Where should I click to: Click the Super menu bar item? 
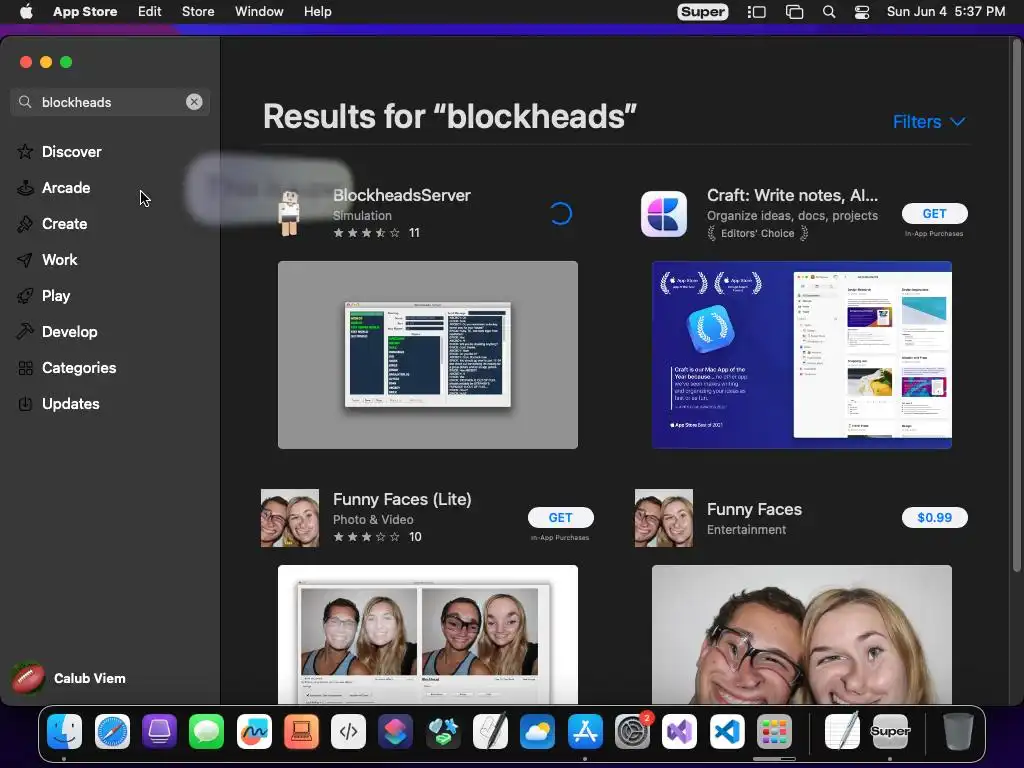tap(703, 12)
